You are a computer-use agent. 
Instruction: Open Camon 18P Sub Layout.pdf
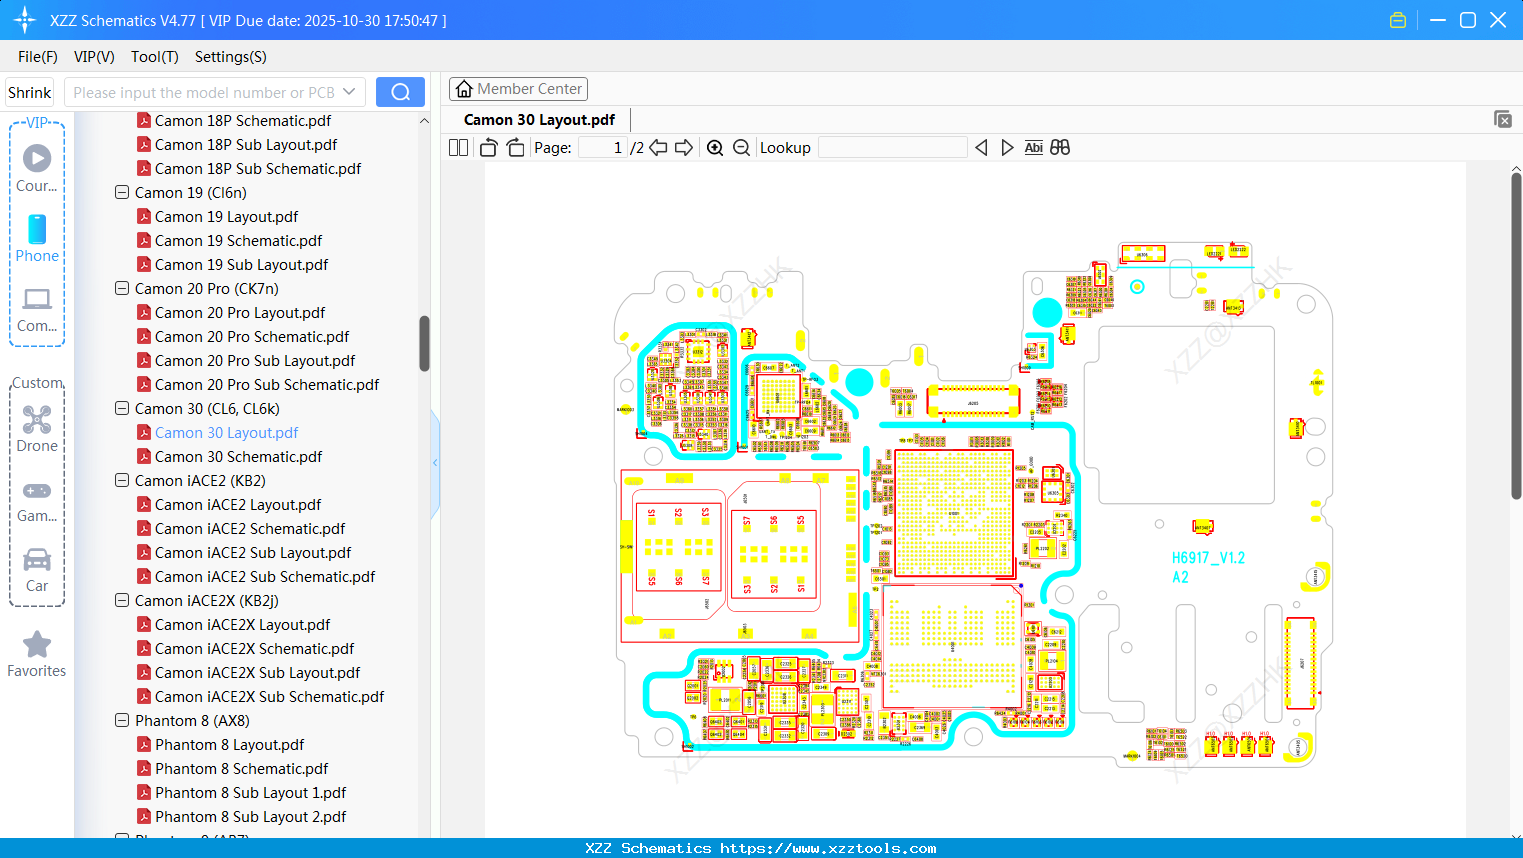(x=246, y=144)
